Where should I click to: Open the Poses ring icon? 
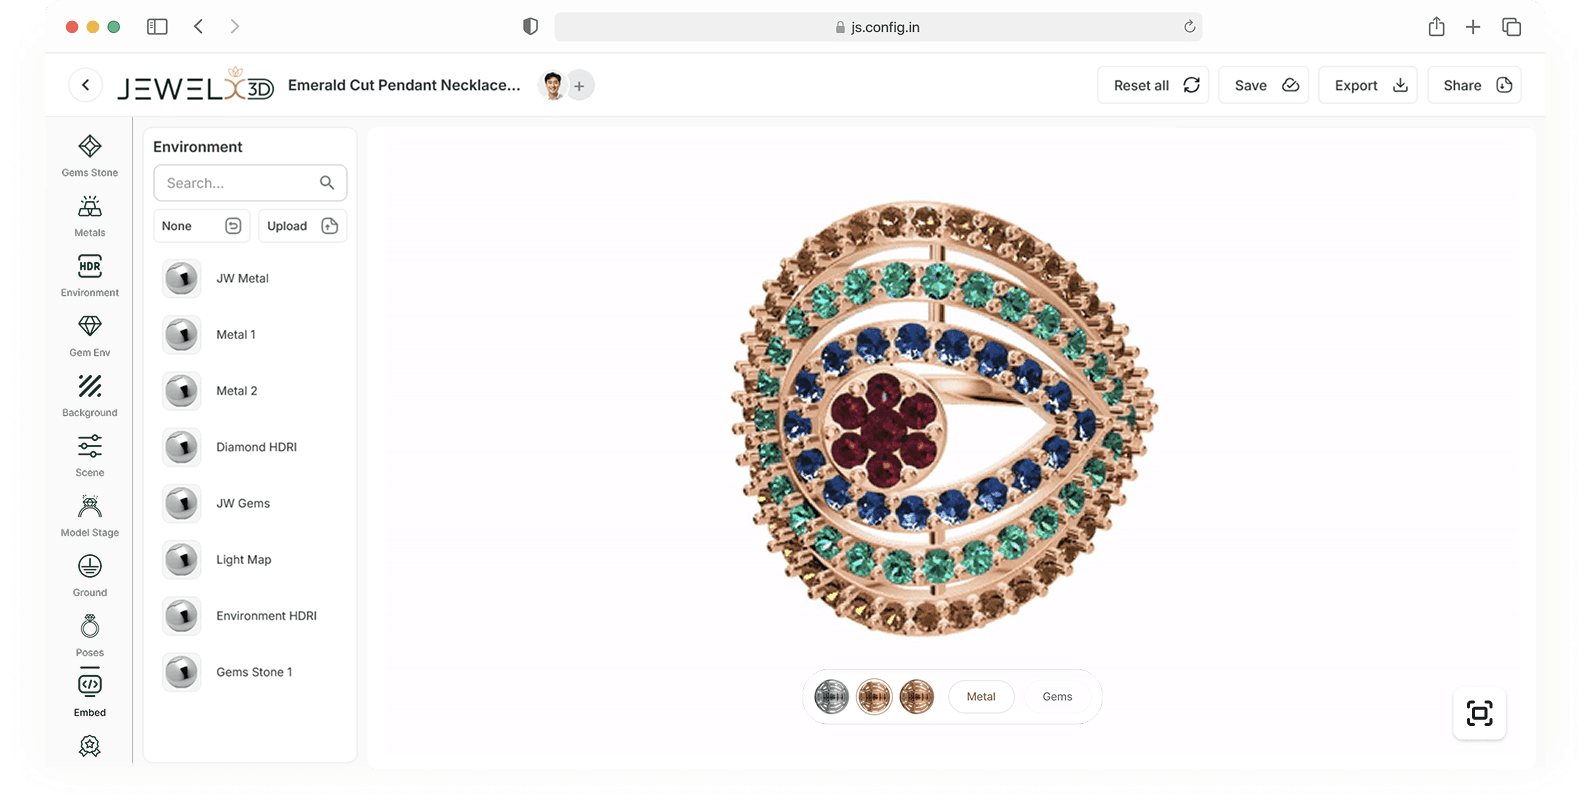coord(90,636)
